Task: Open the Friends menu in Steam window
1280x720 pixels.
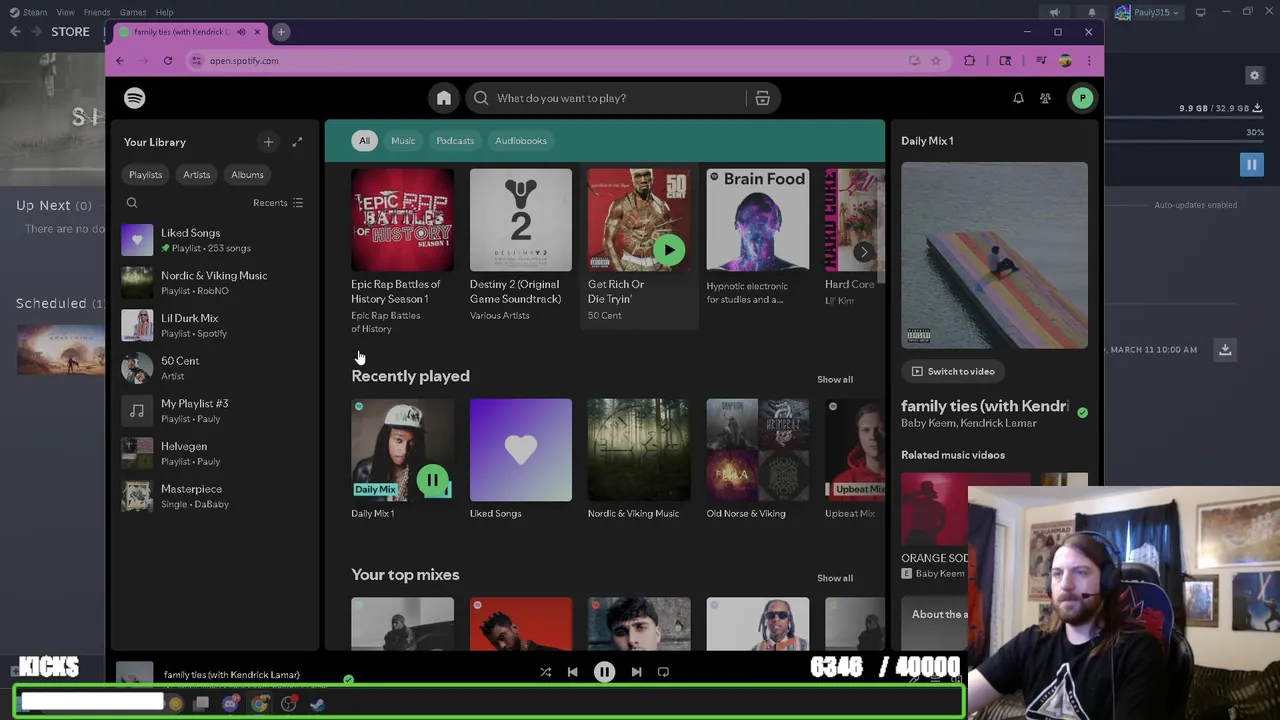Action: tap(97, 12)
